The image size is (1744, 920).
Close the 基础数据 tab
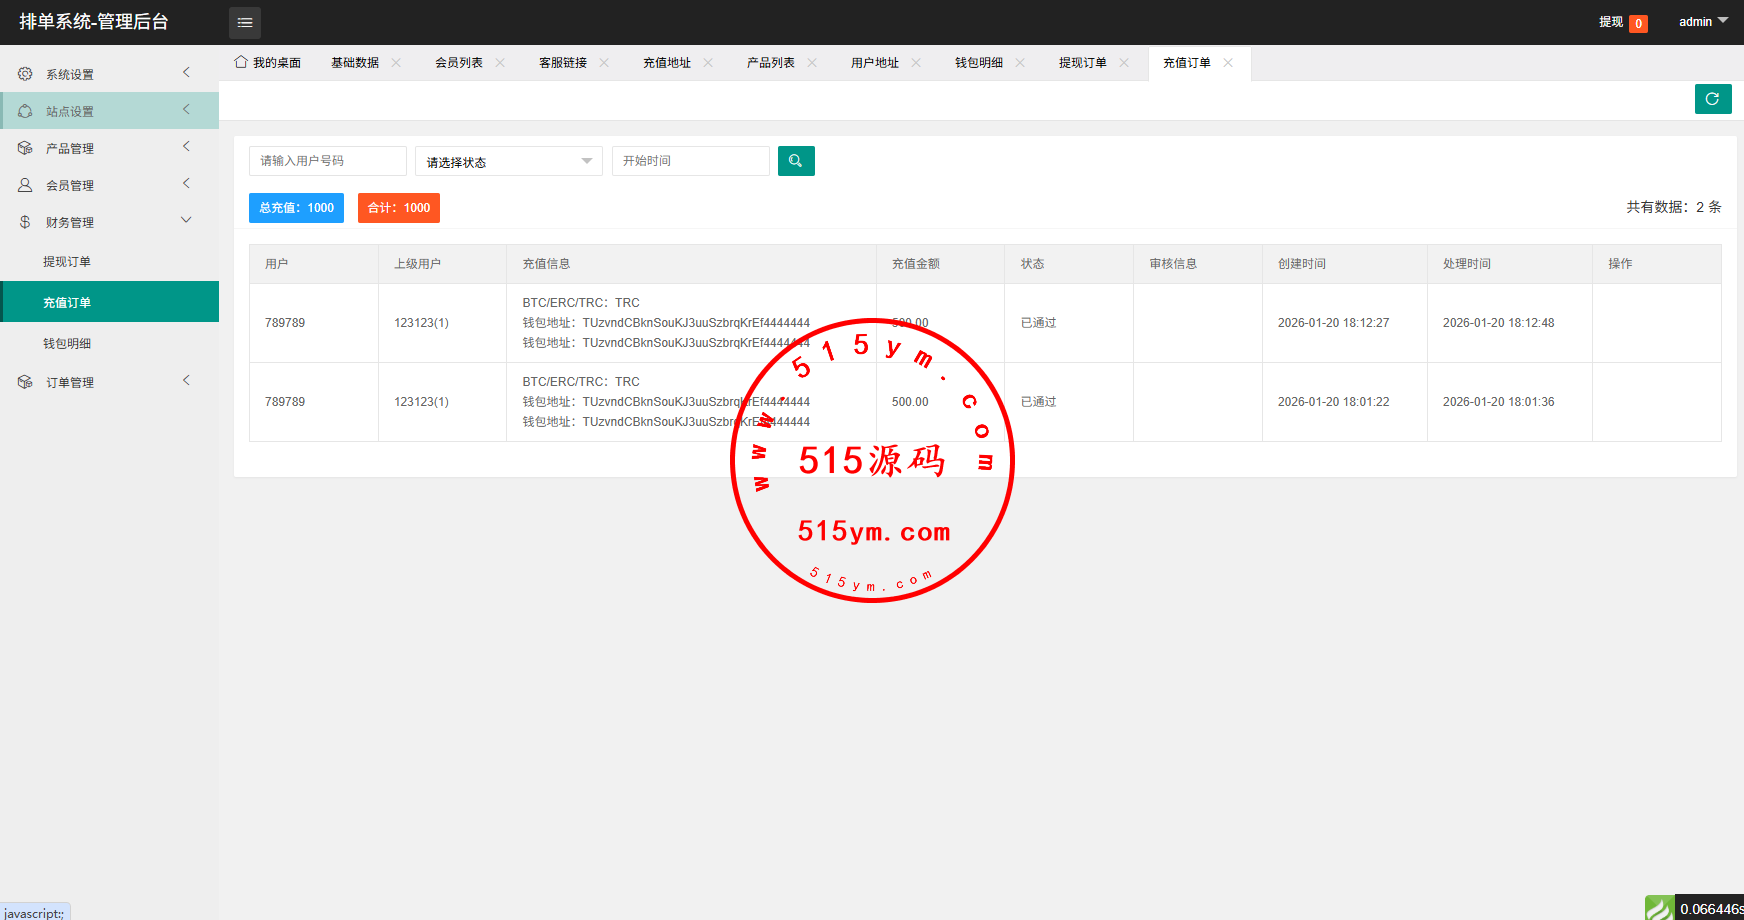click(x=396, y=62)
